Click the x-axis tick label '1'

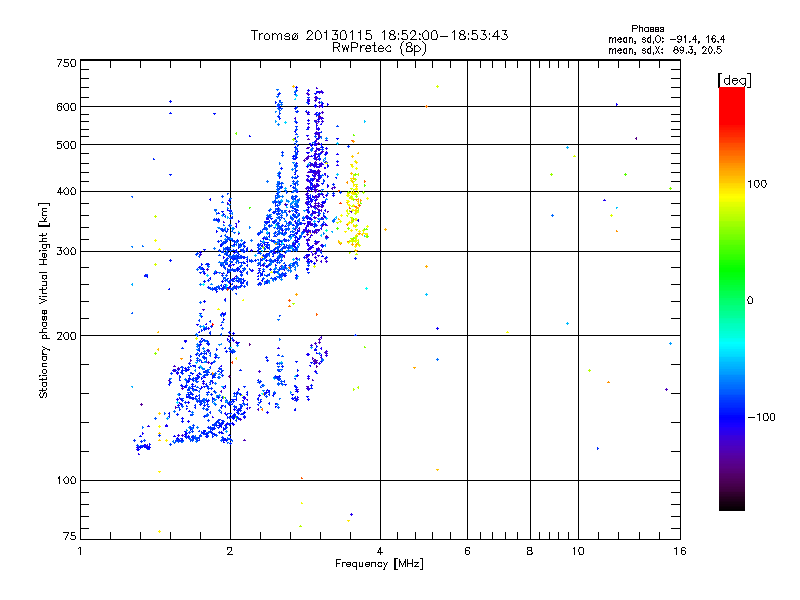click(80, 551)
